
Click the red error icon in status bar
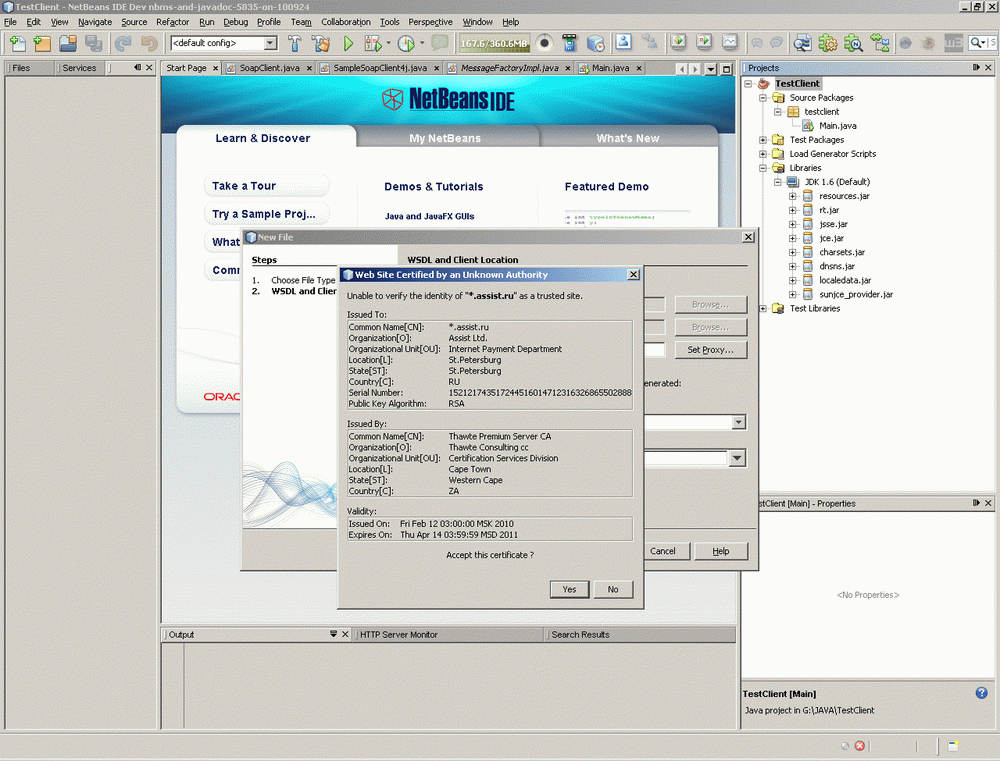[859, 746]
